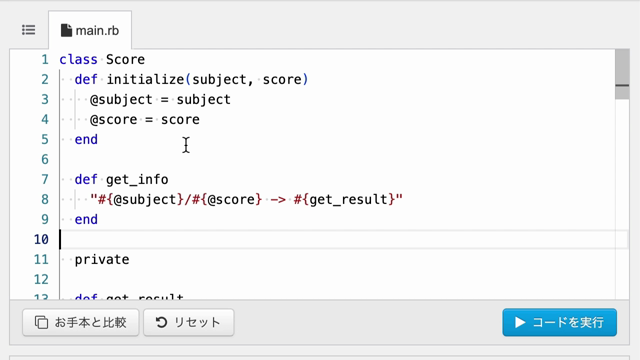The height and width of the screenshot is (360, 640).
Task: Compare with the sample using お手本と比較
Action: coord(81,322)
